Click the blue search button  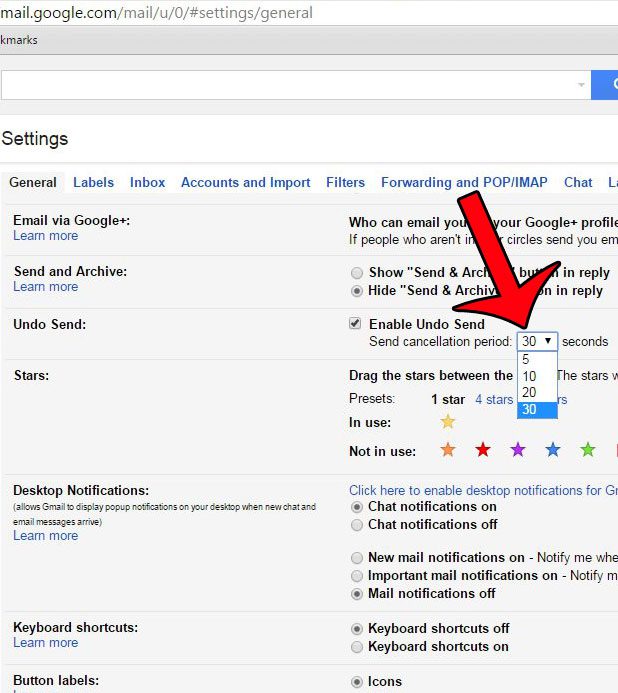[605, 85]
